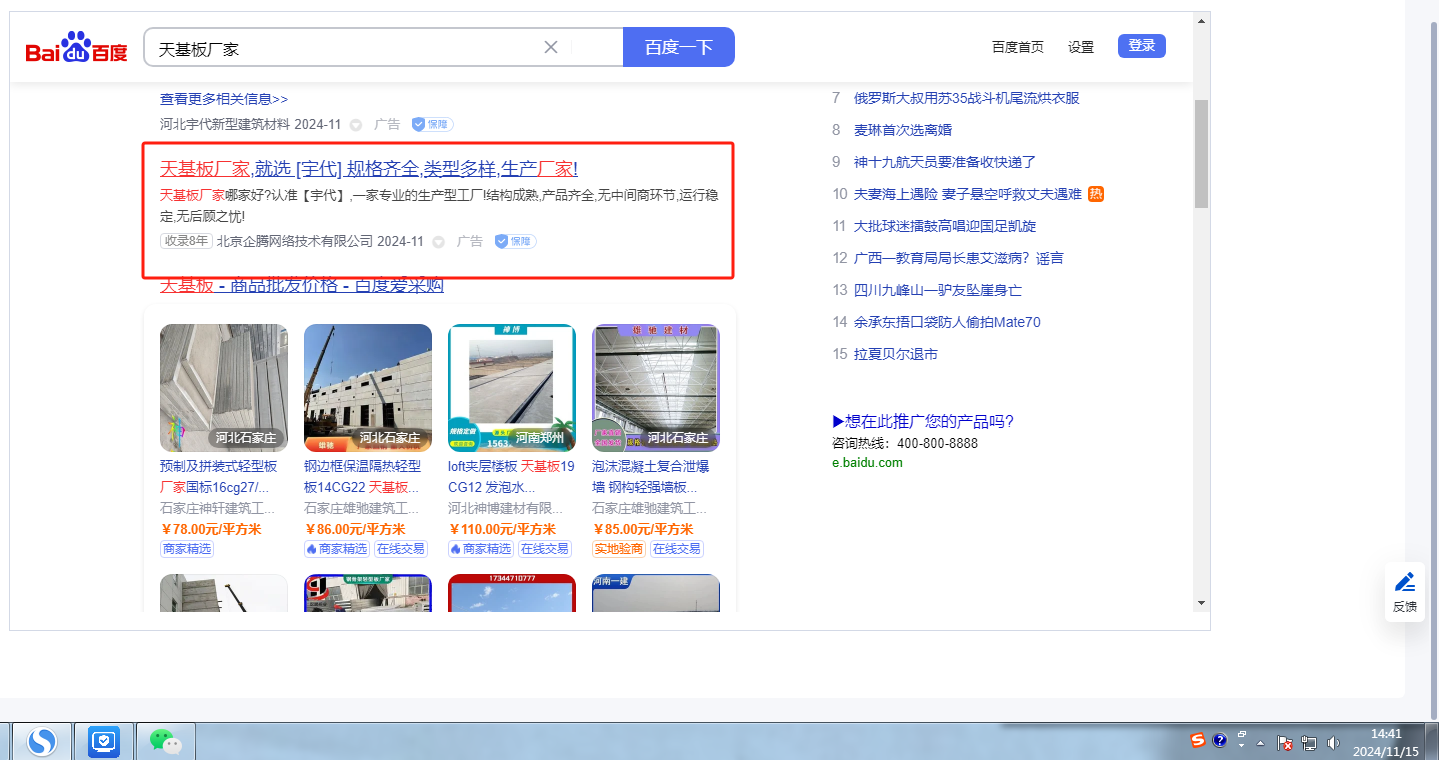
Task: Open thumbnail of 预制及拼装式轻型板 product
Action: tap(224, 388)
